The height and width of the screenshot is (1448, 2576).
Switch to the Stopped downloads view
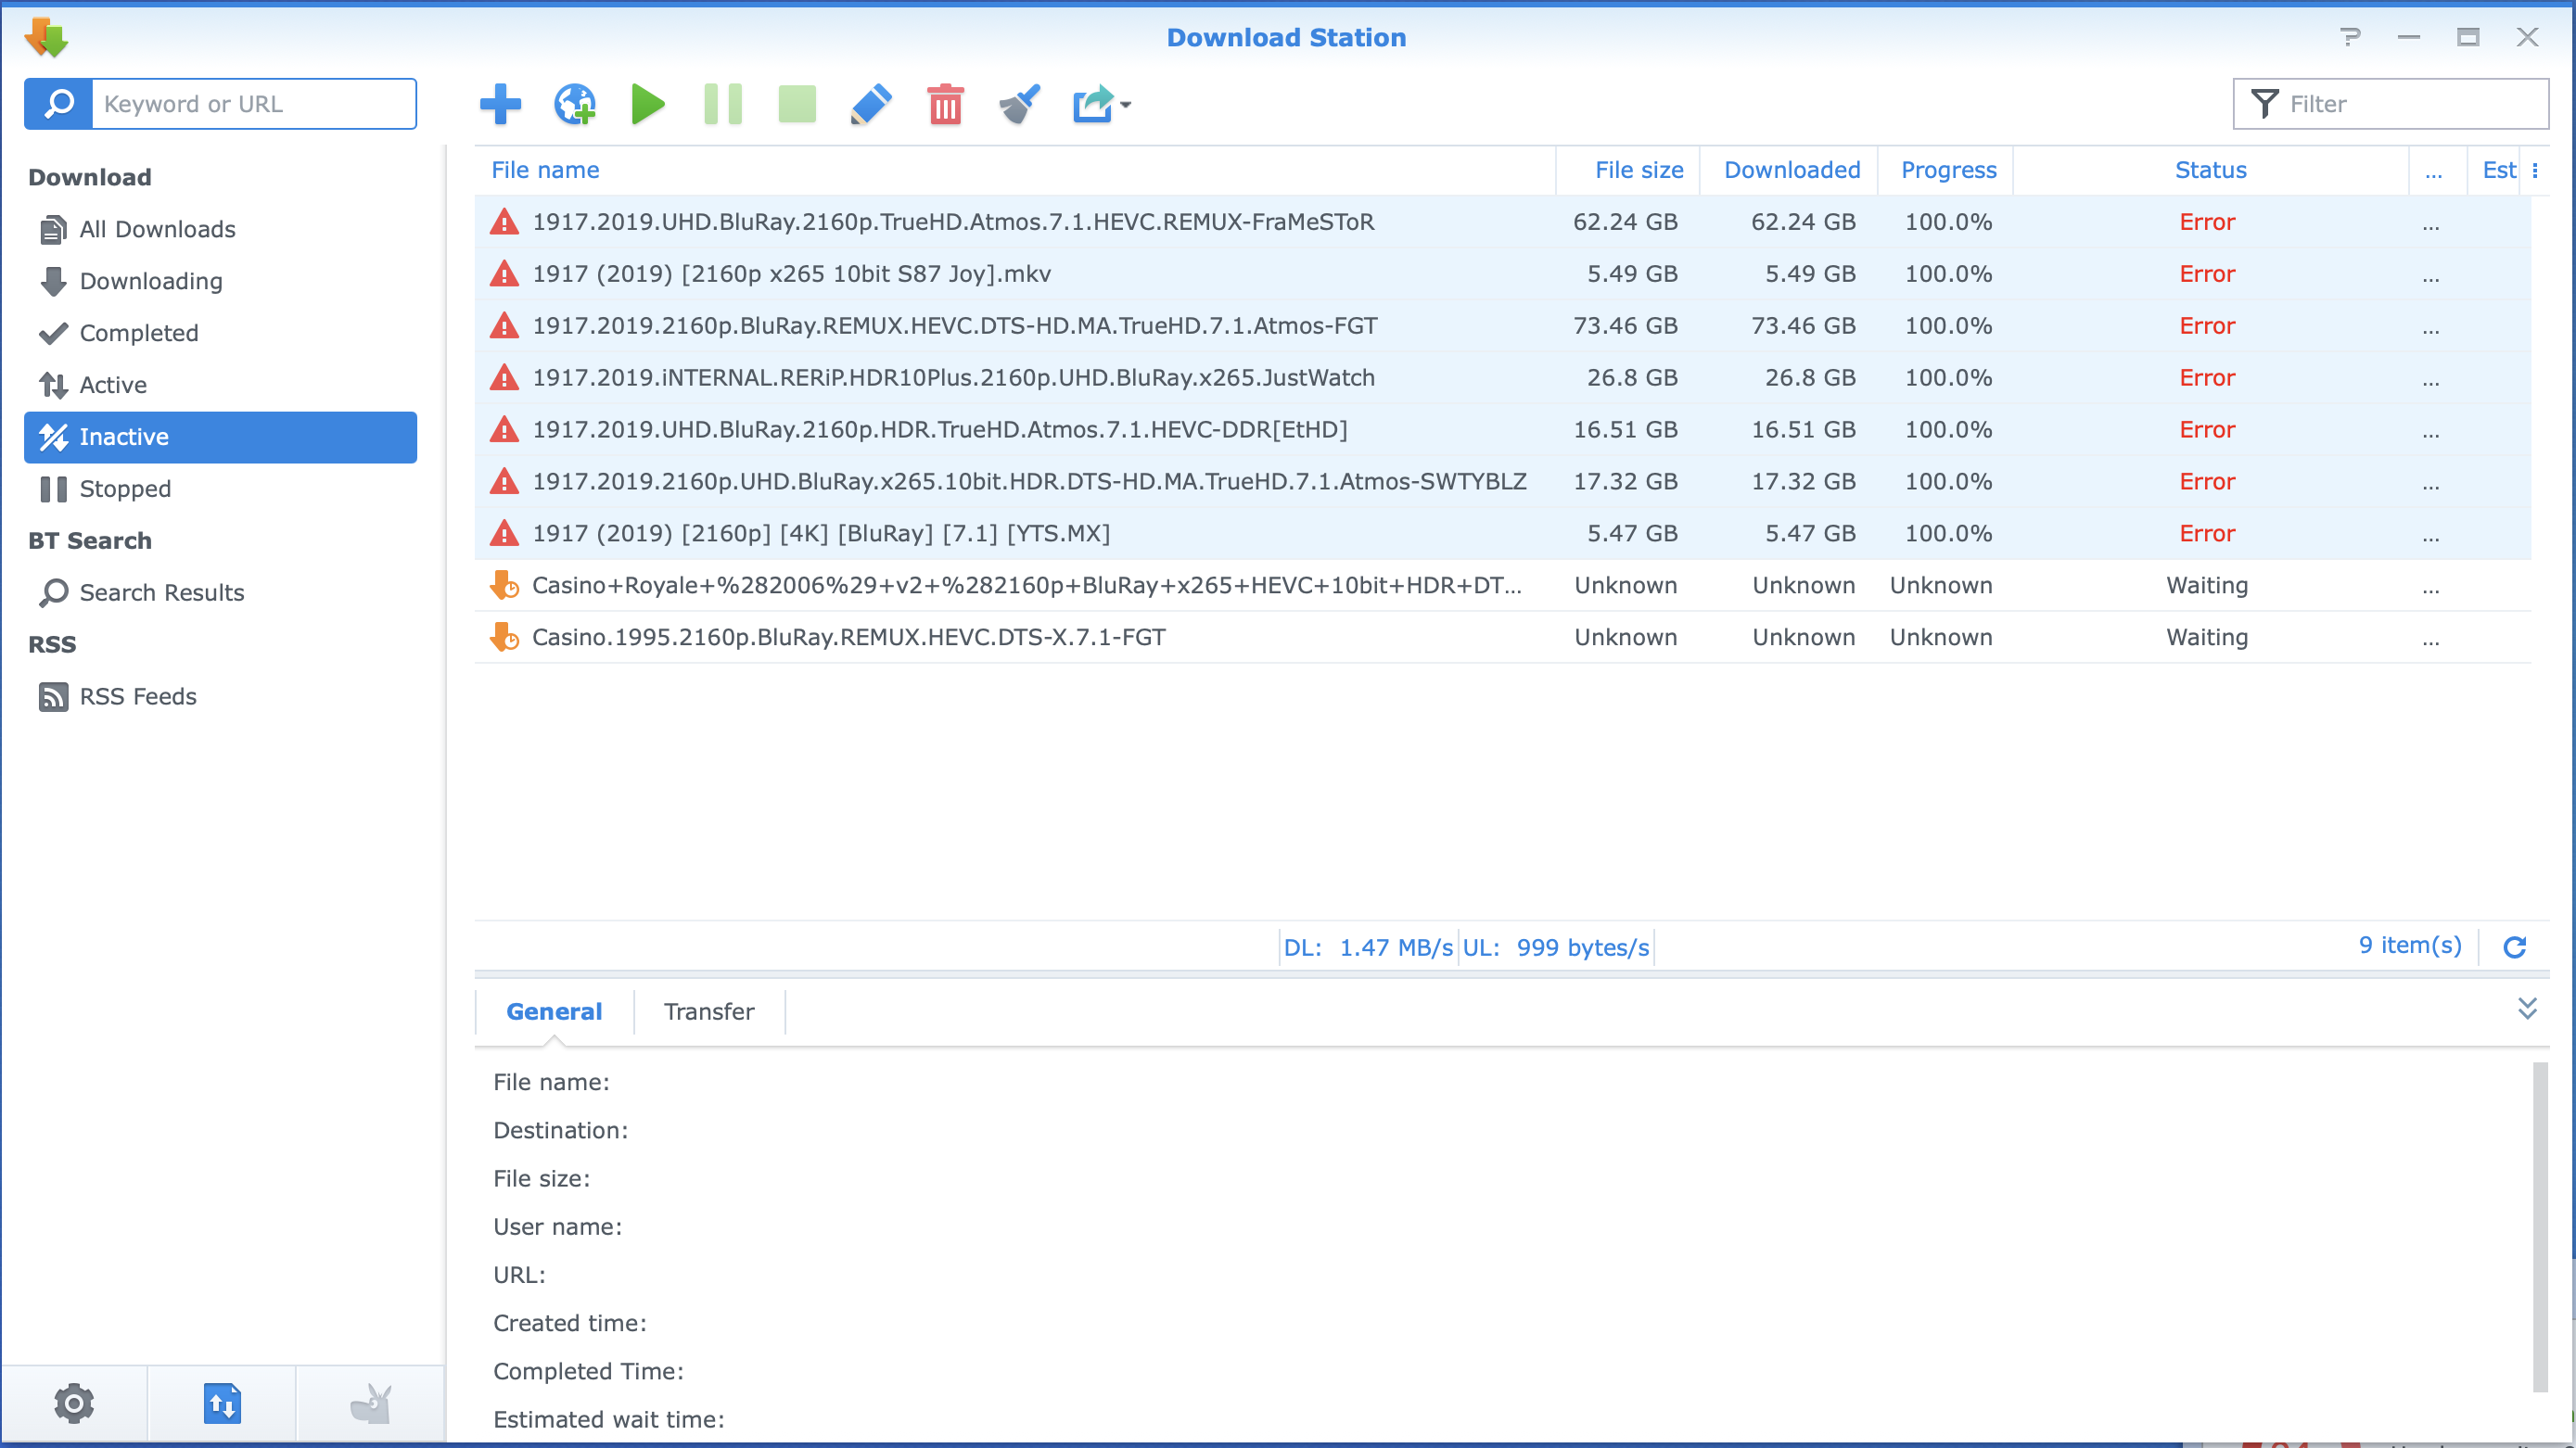tap(124, 488)
